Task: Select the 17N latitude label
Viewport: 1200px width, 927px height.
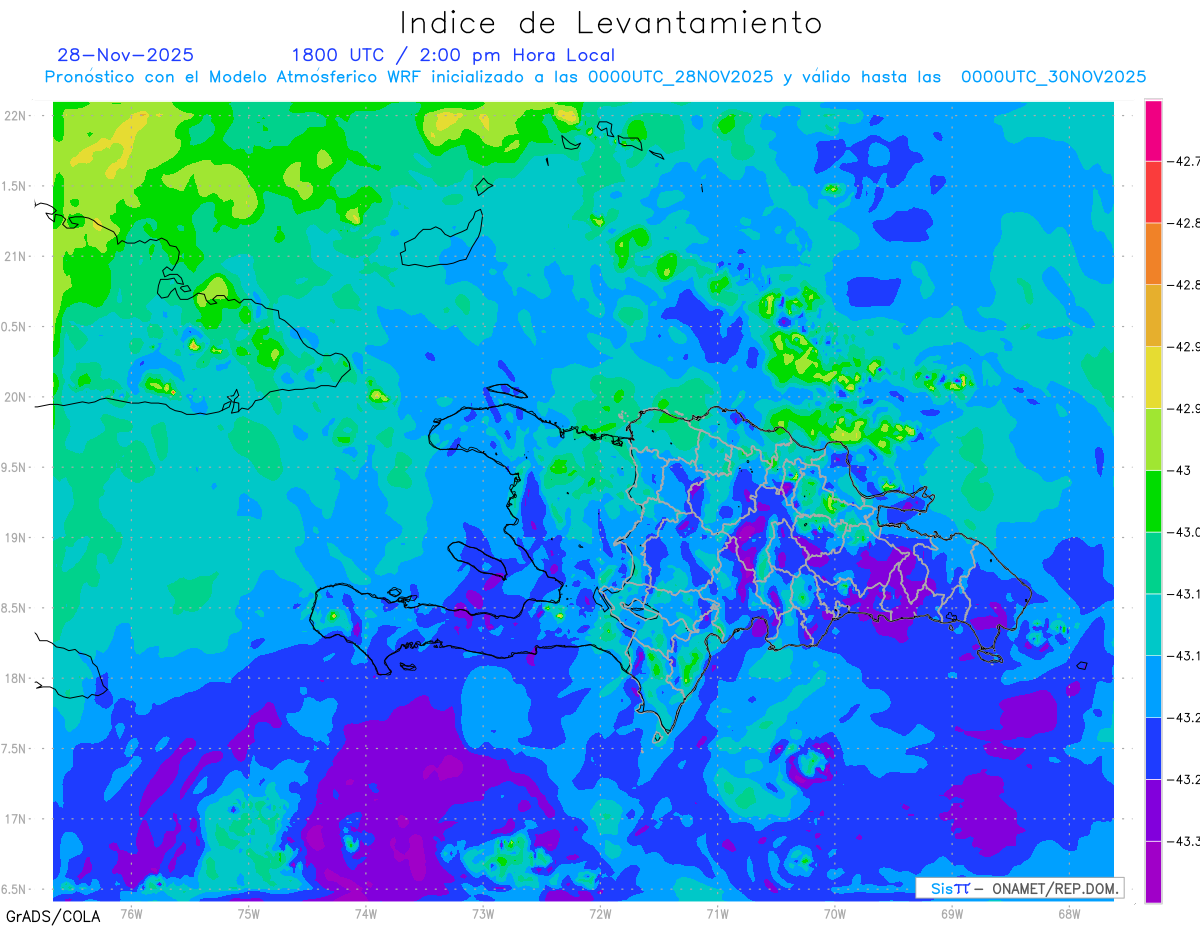Action: [x=15, y=819]
